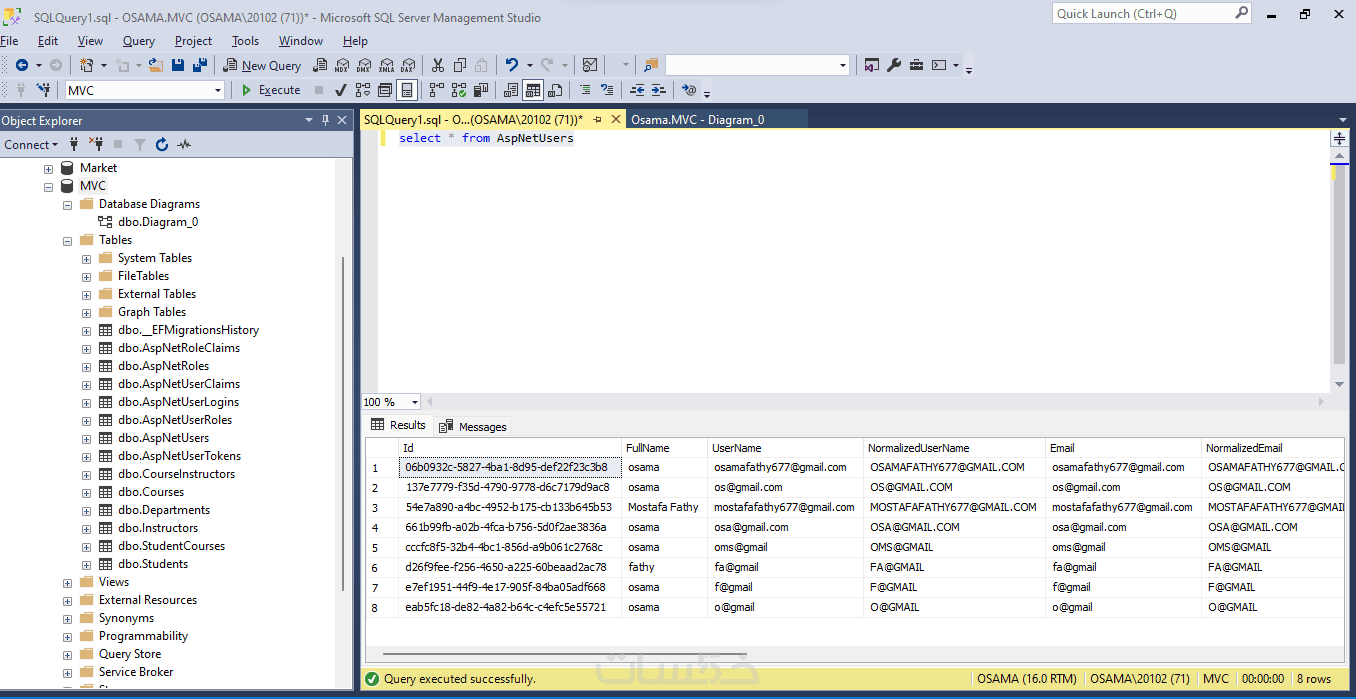The width and height of the screenshot is (1356, 699).
Task: Click the Undo arrow icon
Action: tap(511, 65)
